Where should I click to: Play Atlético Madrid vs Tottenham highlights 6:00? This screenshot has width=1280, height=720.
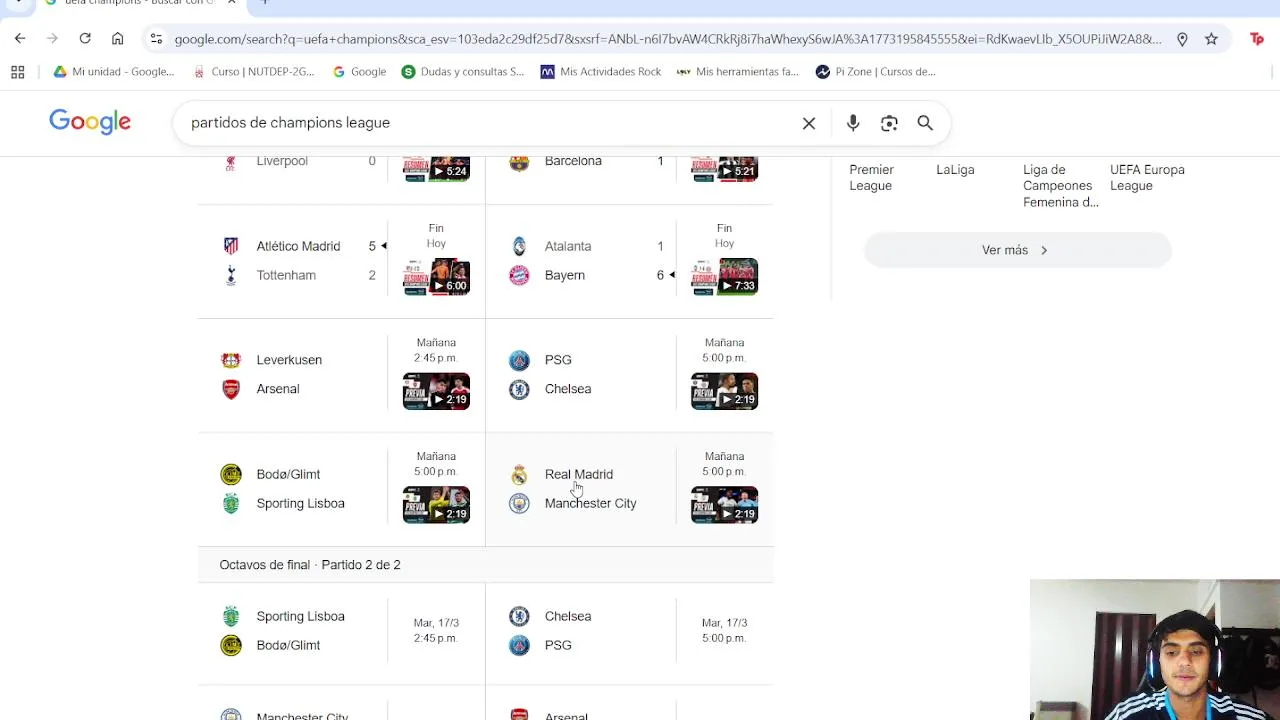coord(436,277)
